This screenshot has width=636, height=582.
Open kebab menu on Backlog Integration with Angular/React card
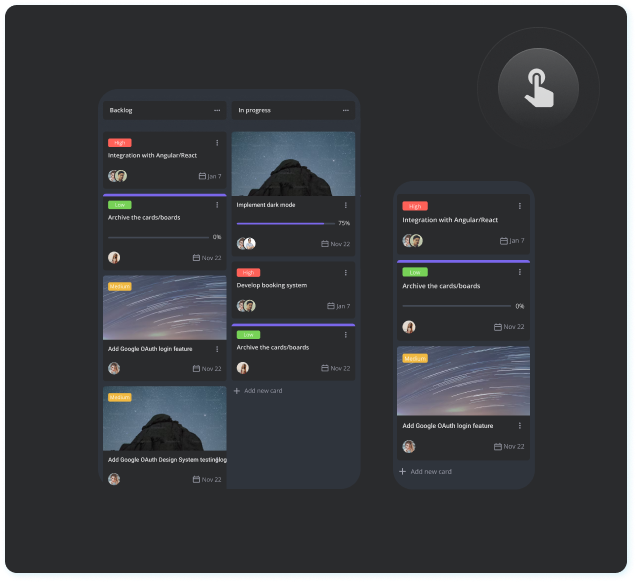[x=217, y=143]
